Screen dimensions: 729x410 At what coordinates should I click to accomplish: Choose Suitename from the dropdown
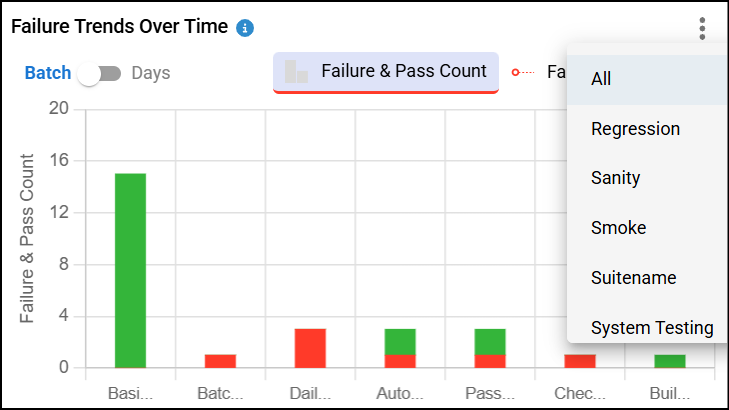633,277
